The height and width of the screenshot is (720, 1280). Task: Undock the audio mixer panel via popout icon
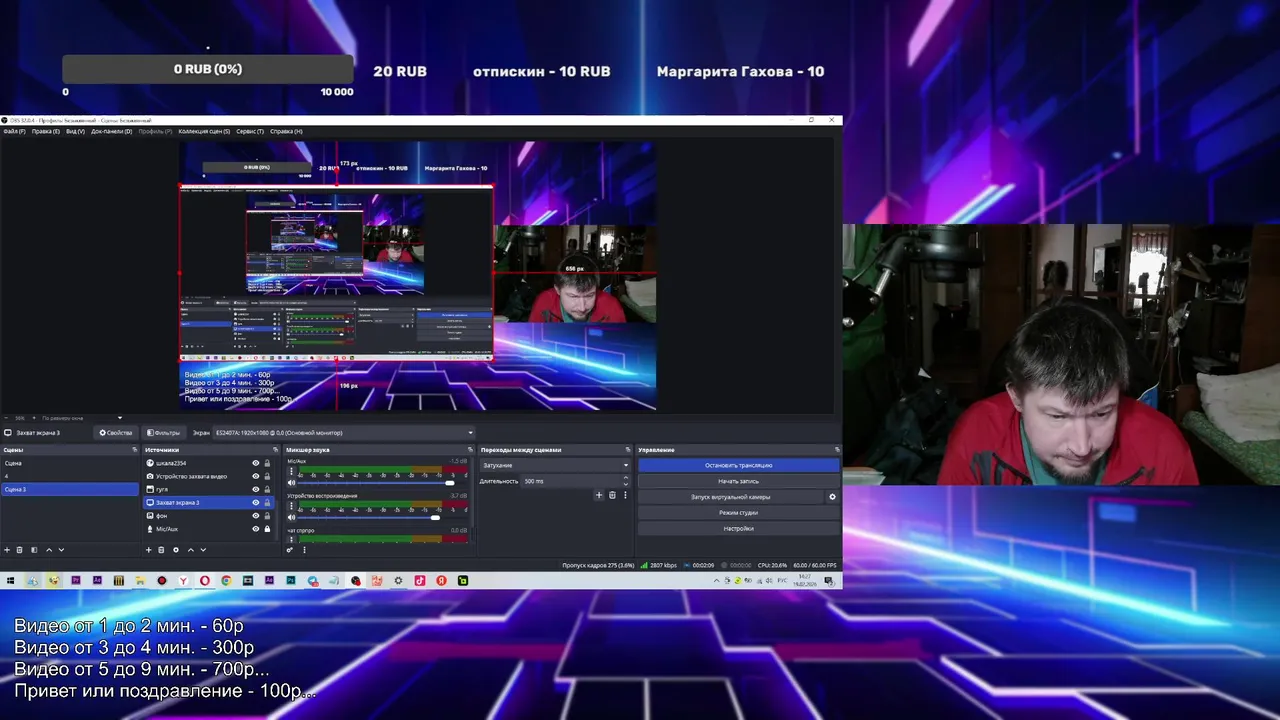470,450
